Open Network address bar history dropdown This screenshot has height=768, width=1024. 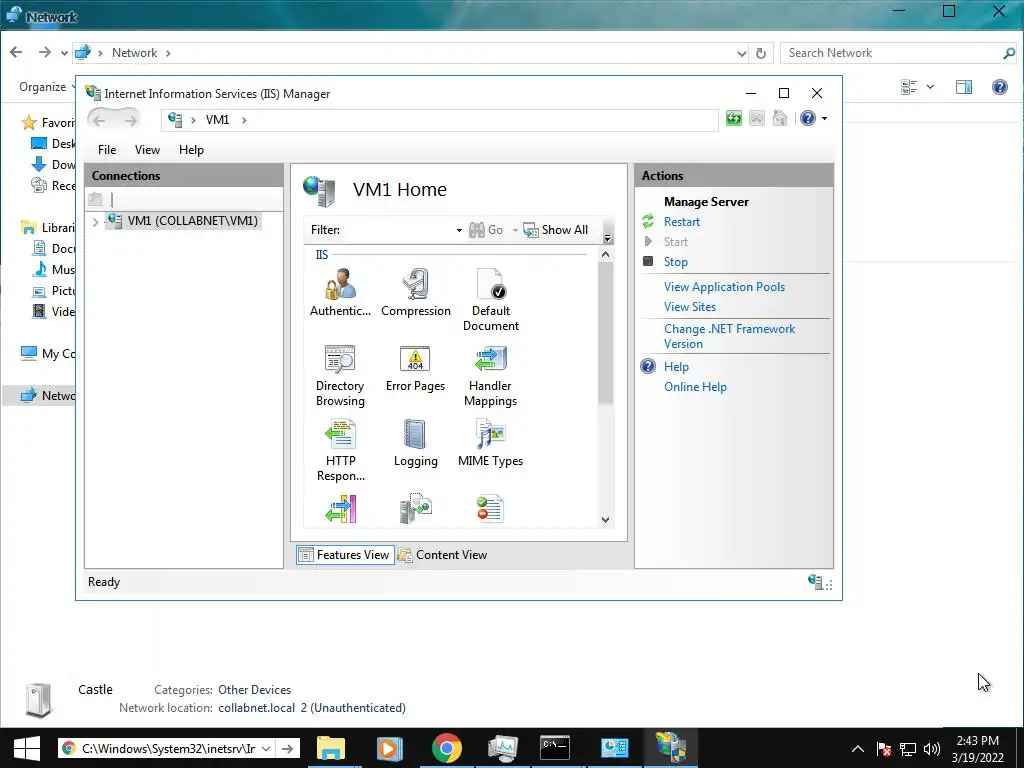point(741,54)
